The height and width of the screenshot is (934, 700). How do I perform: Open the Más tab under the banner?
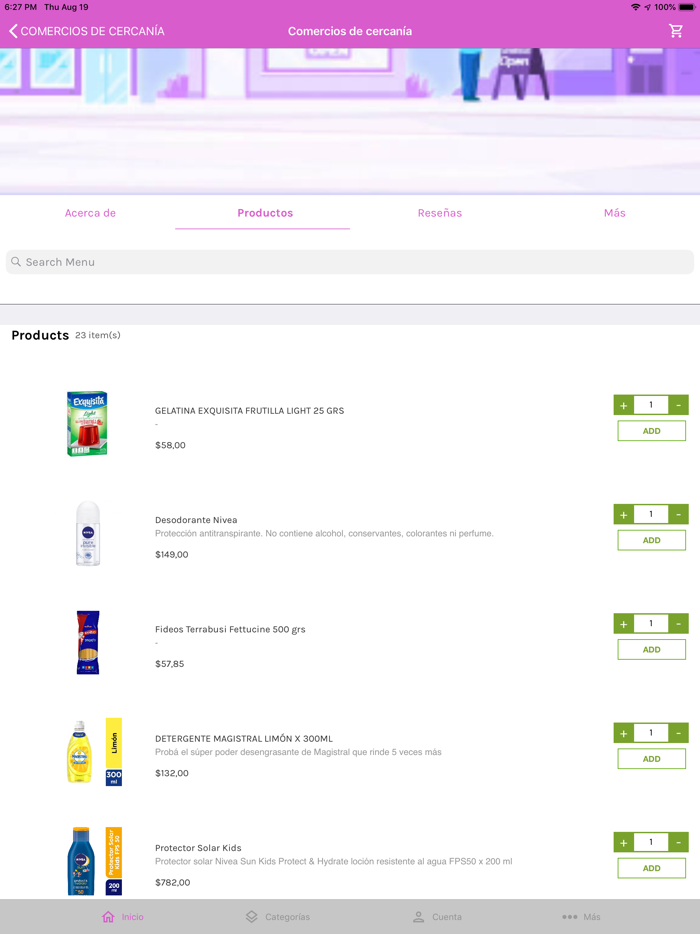614,213
